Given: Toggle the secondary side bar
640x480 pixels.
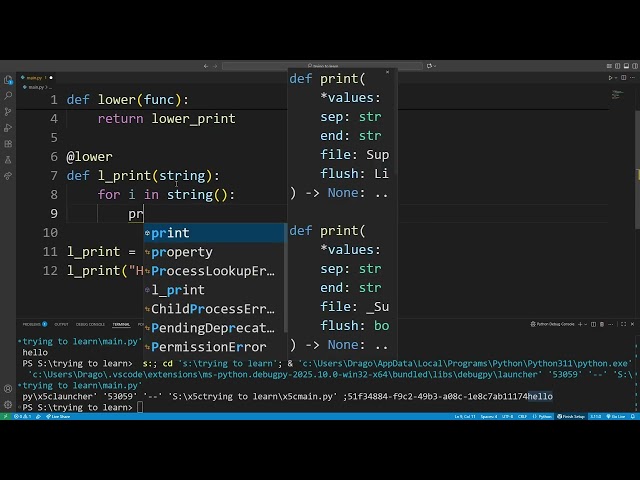Looking at the screenshot, I should click(635, 66).
